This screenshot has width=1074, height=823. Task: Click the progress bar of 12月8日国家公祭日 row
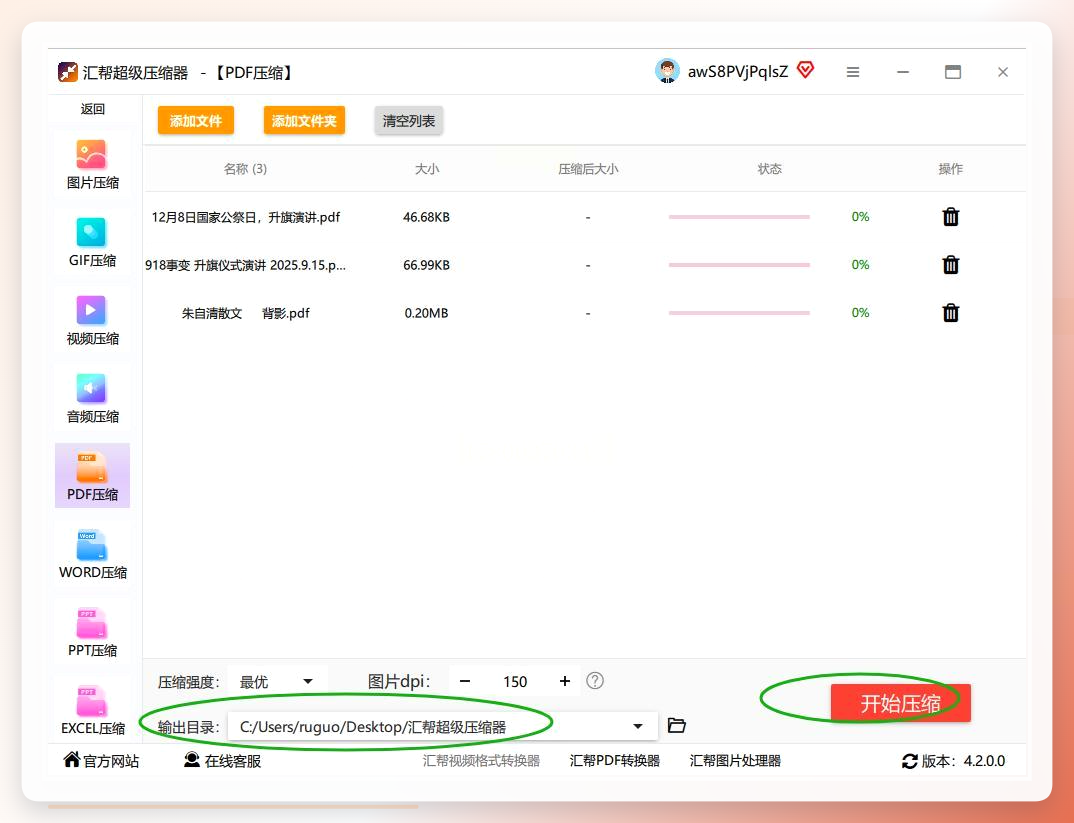click(x=739, y=217)
